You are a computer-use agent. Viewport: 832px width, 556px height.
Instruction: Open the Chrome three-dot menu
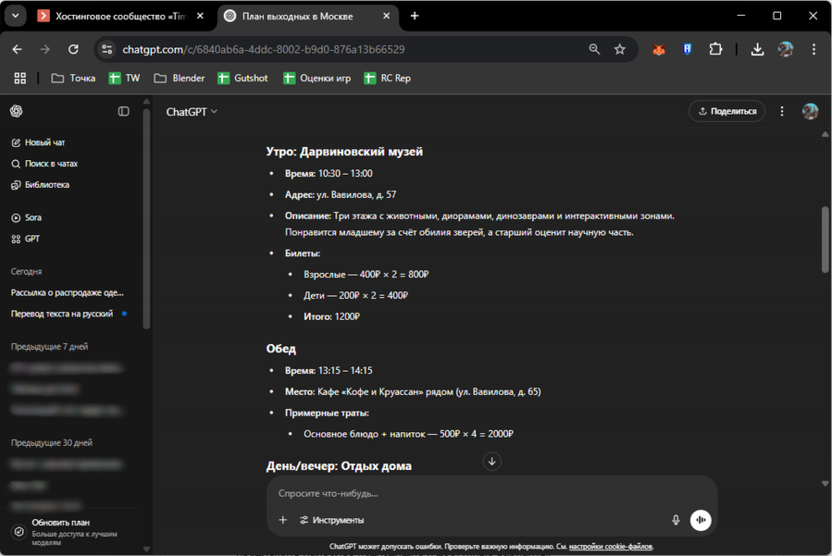pos(813,49)
